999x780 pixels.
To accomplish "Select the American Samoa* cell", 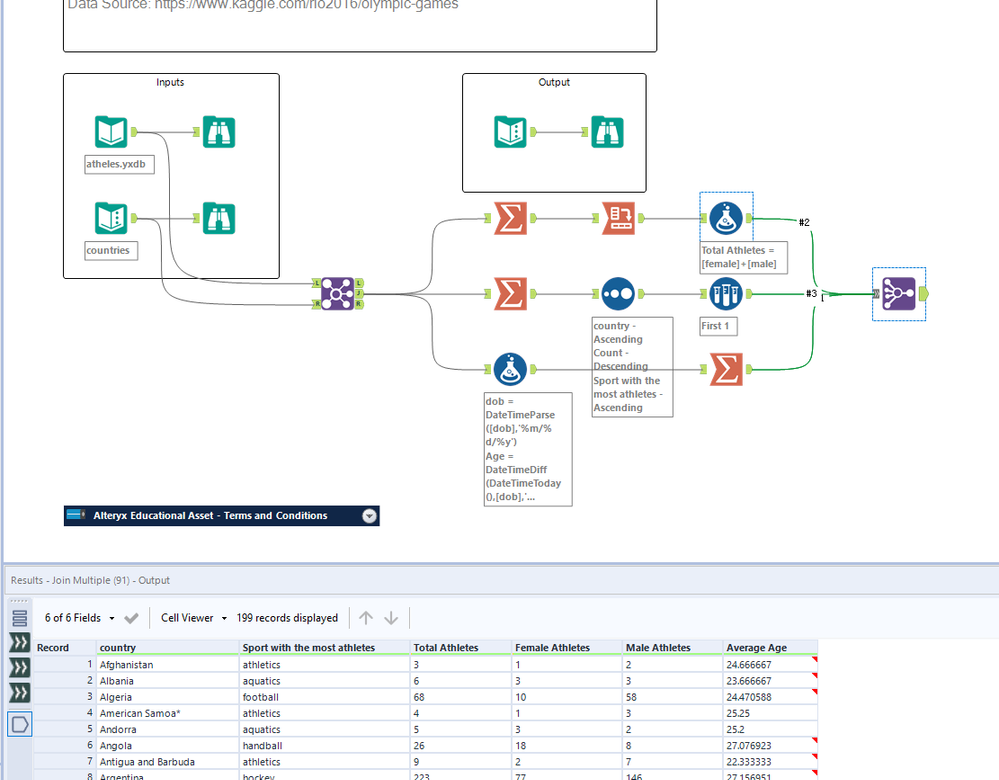I will click(x=168, y=713).
